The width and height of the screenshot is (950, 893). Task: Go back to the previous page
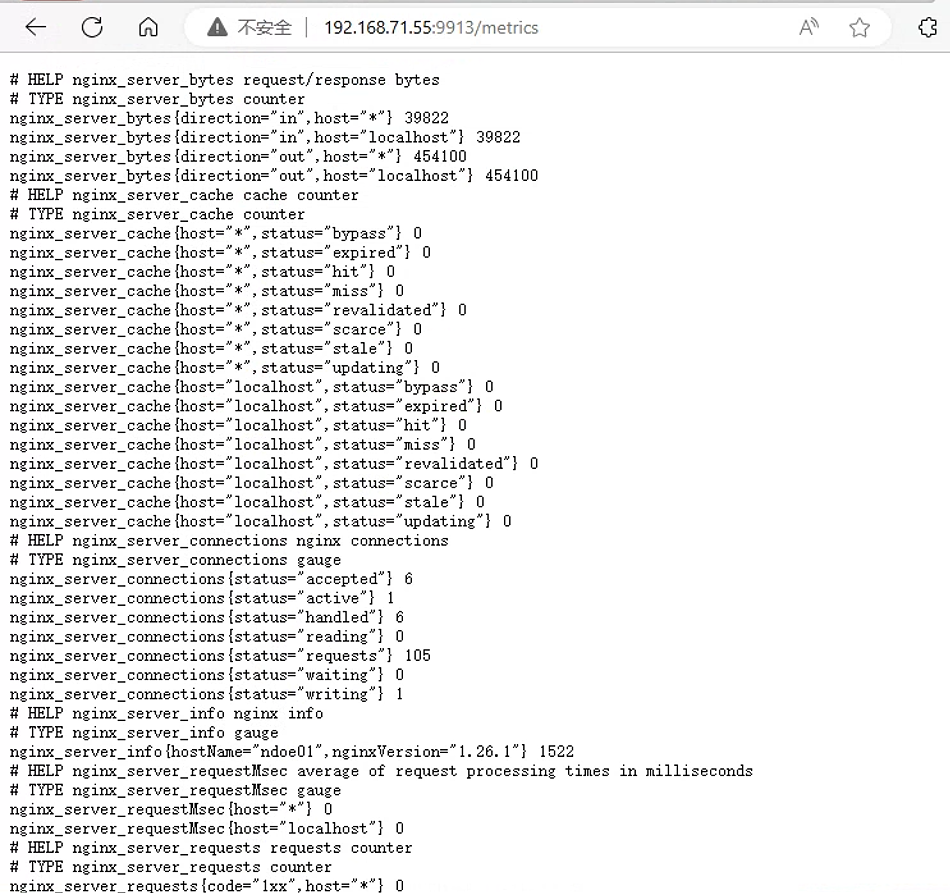coord(36,27)
